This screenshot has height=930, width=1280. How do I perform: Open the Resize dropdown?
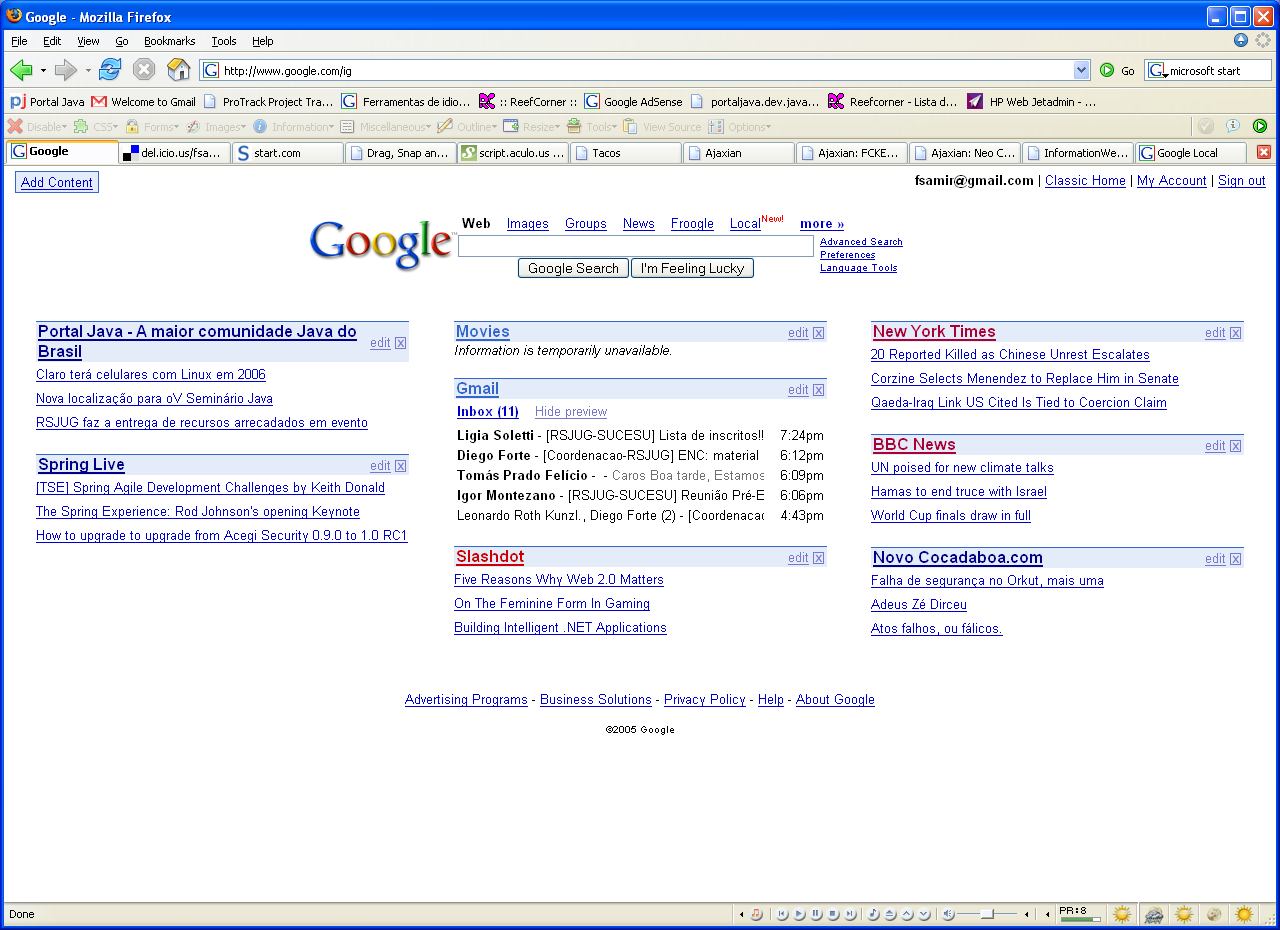coord(532,127)
